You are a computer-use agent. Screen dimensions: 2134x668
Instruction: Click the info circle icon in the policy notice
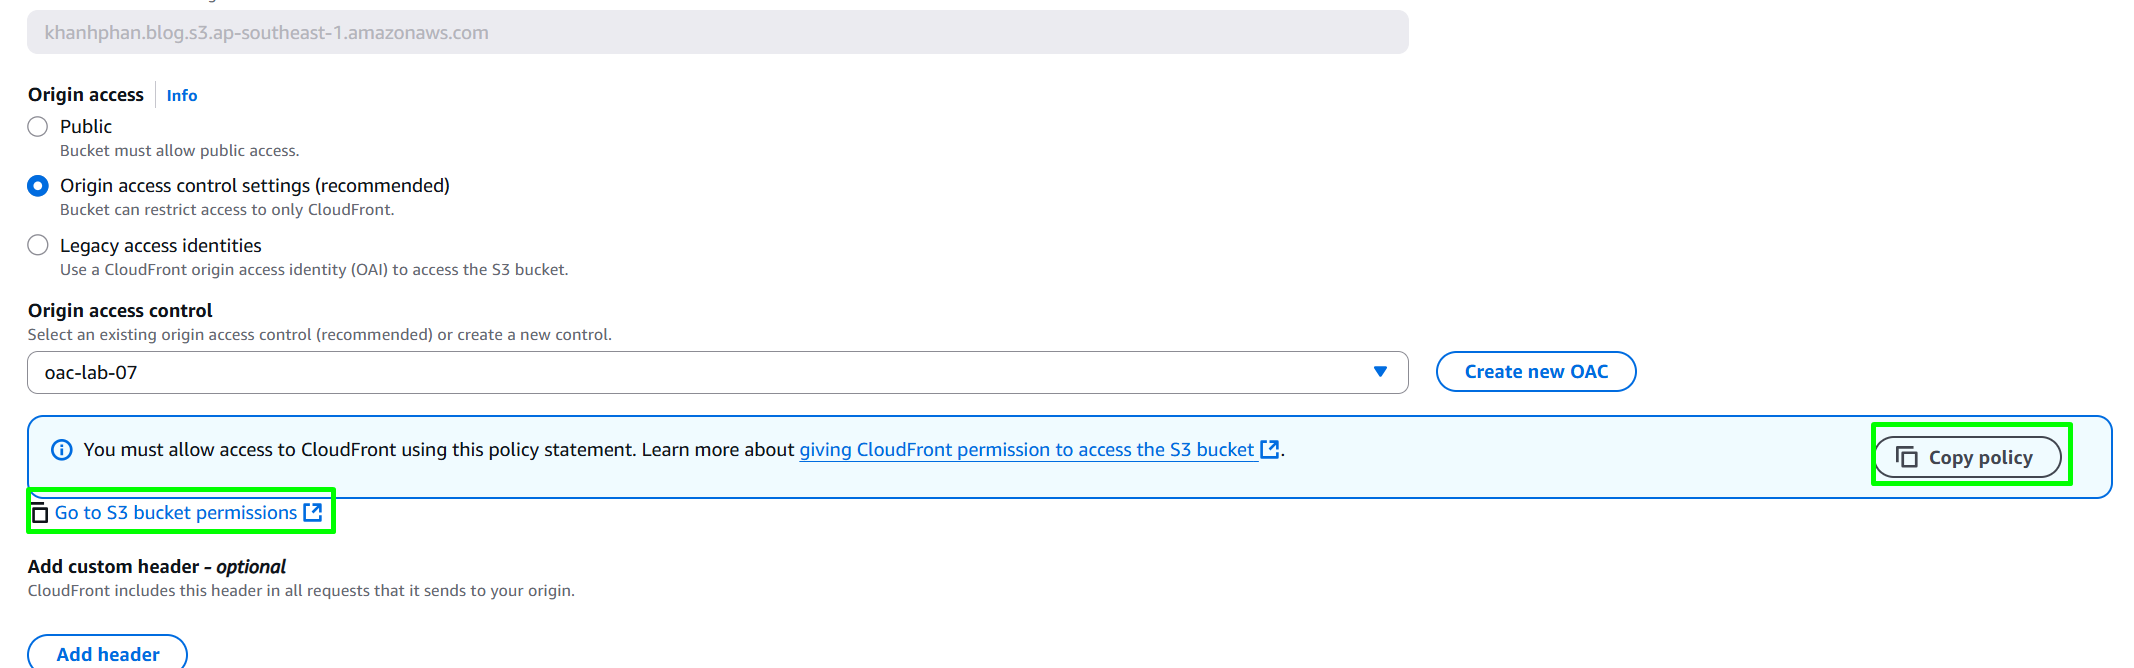[x=62, y=450]
